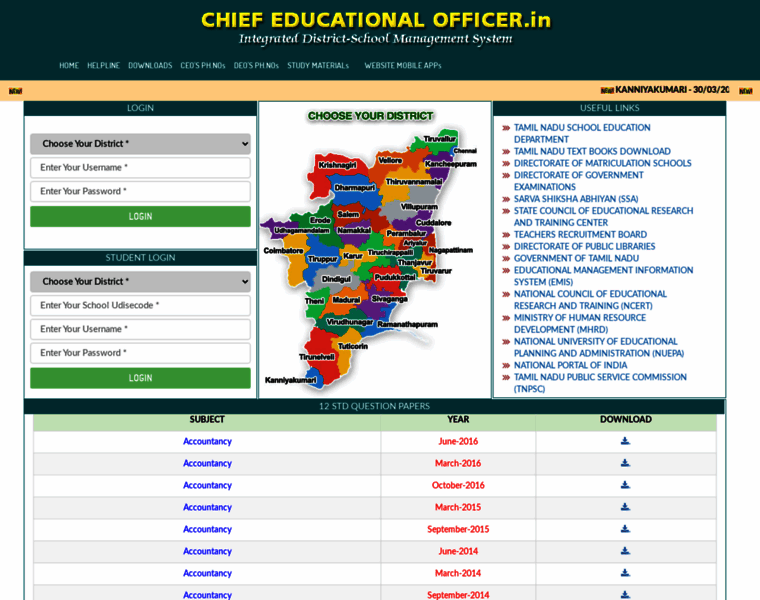Click the CHIEF EDUCATIONAL OFFICER.in site title

[x=376, y=20]
